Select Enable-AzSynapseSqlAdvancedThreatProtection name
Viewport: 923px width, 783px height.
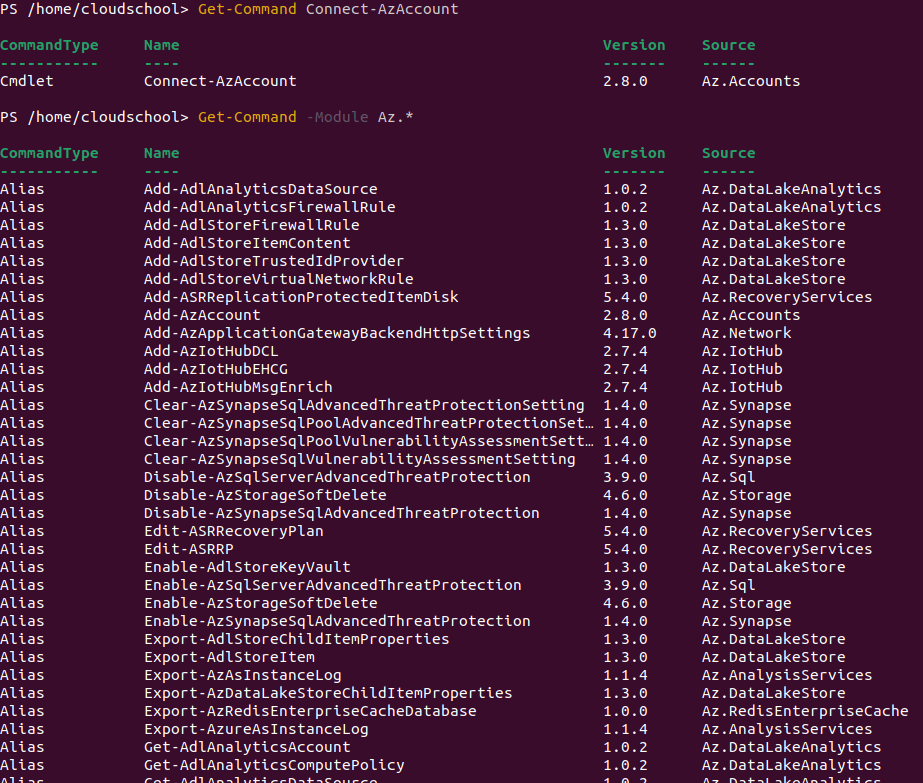pos(337,621)
